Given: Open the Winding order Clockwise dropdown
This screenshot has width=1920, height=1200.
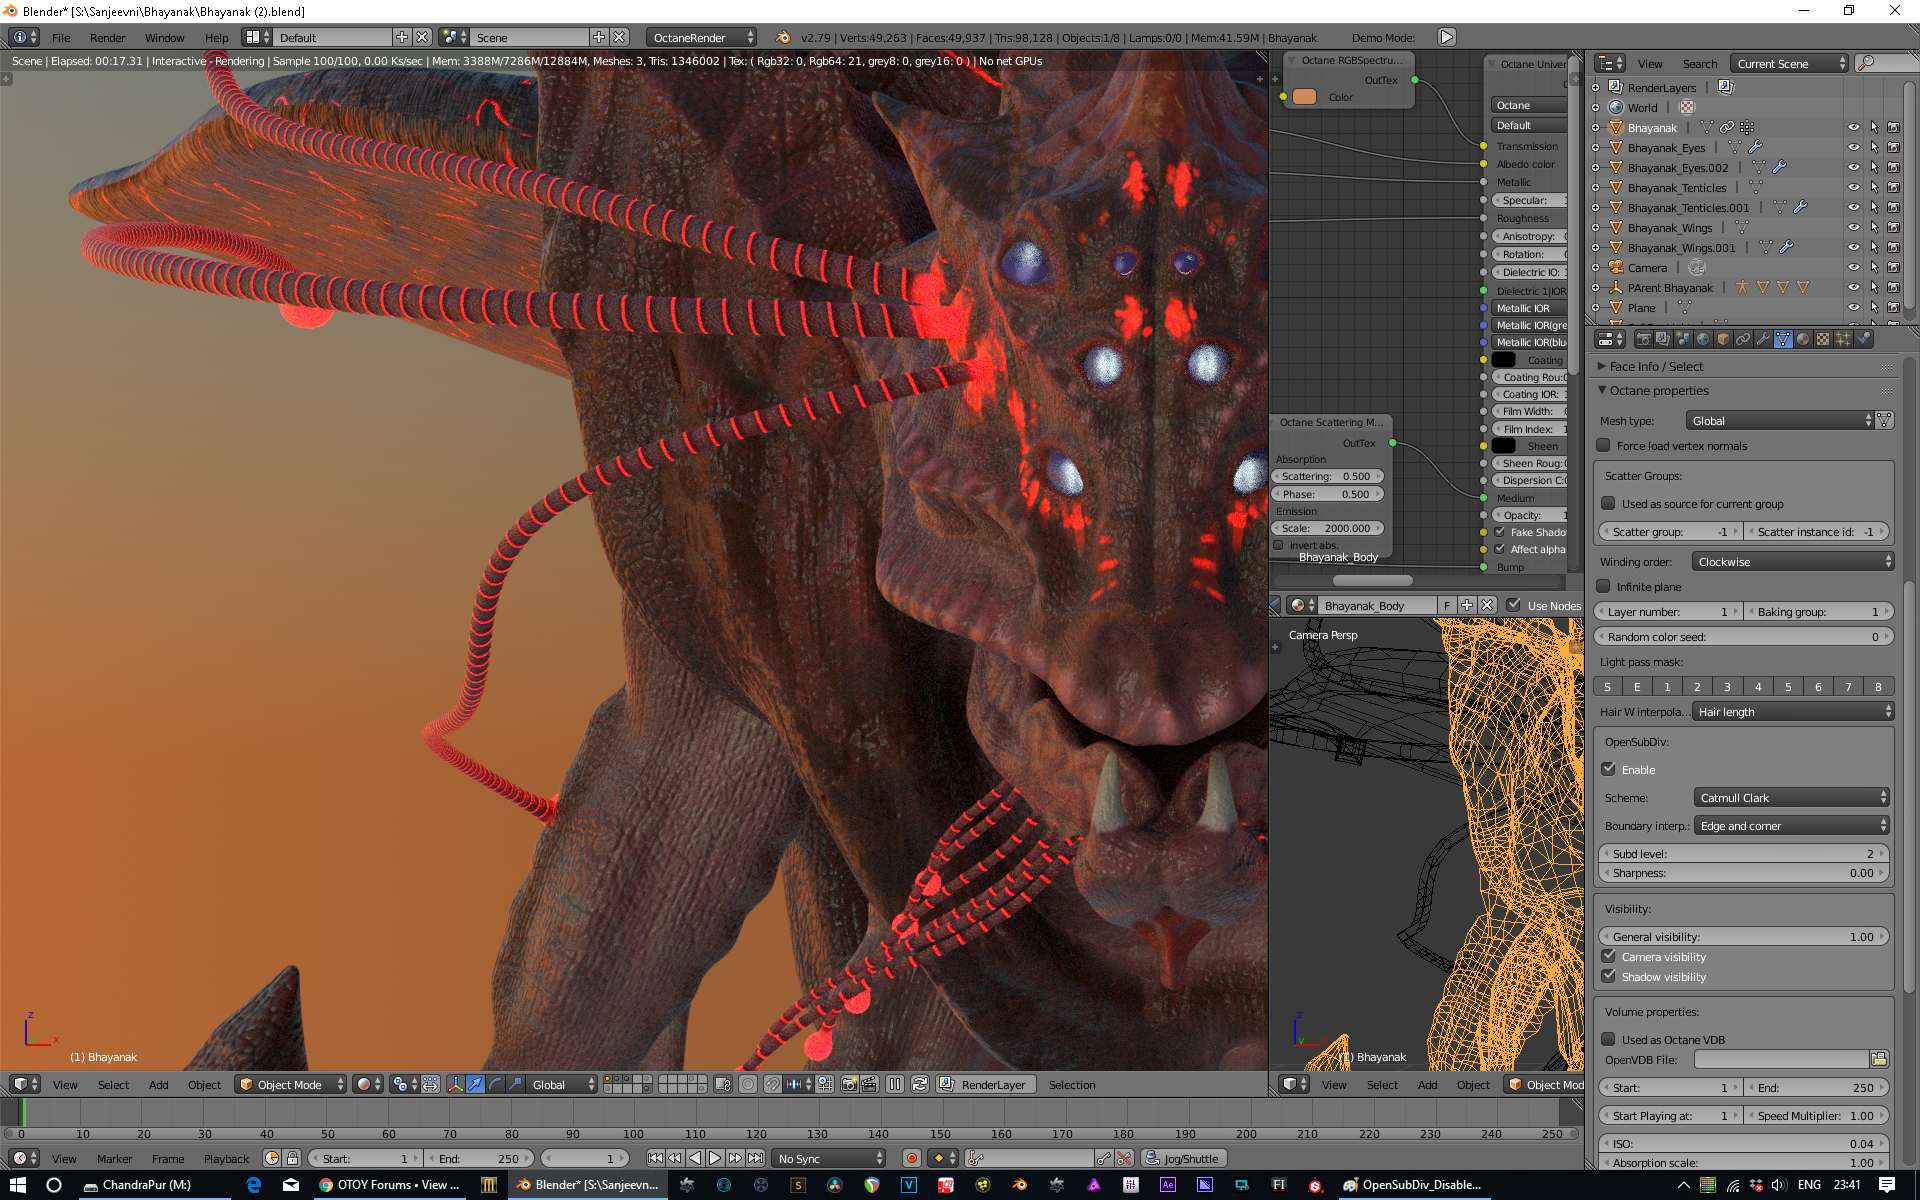Looking at the screenshot, I should click(1792, 561).
